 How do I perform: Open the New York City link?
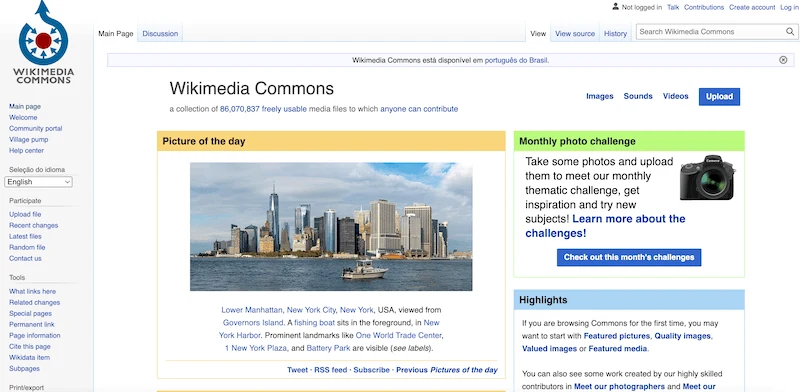click(x=311, y=310)
